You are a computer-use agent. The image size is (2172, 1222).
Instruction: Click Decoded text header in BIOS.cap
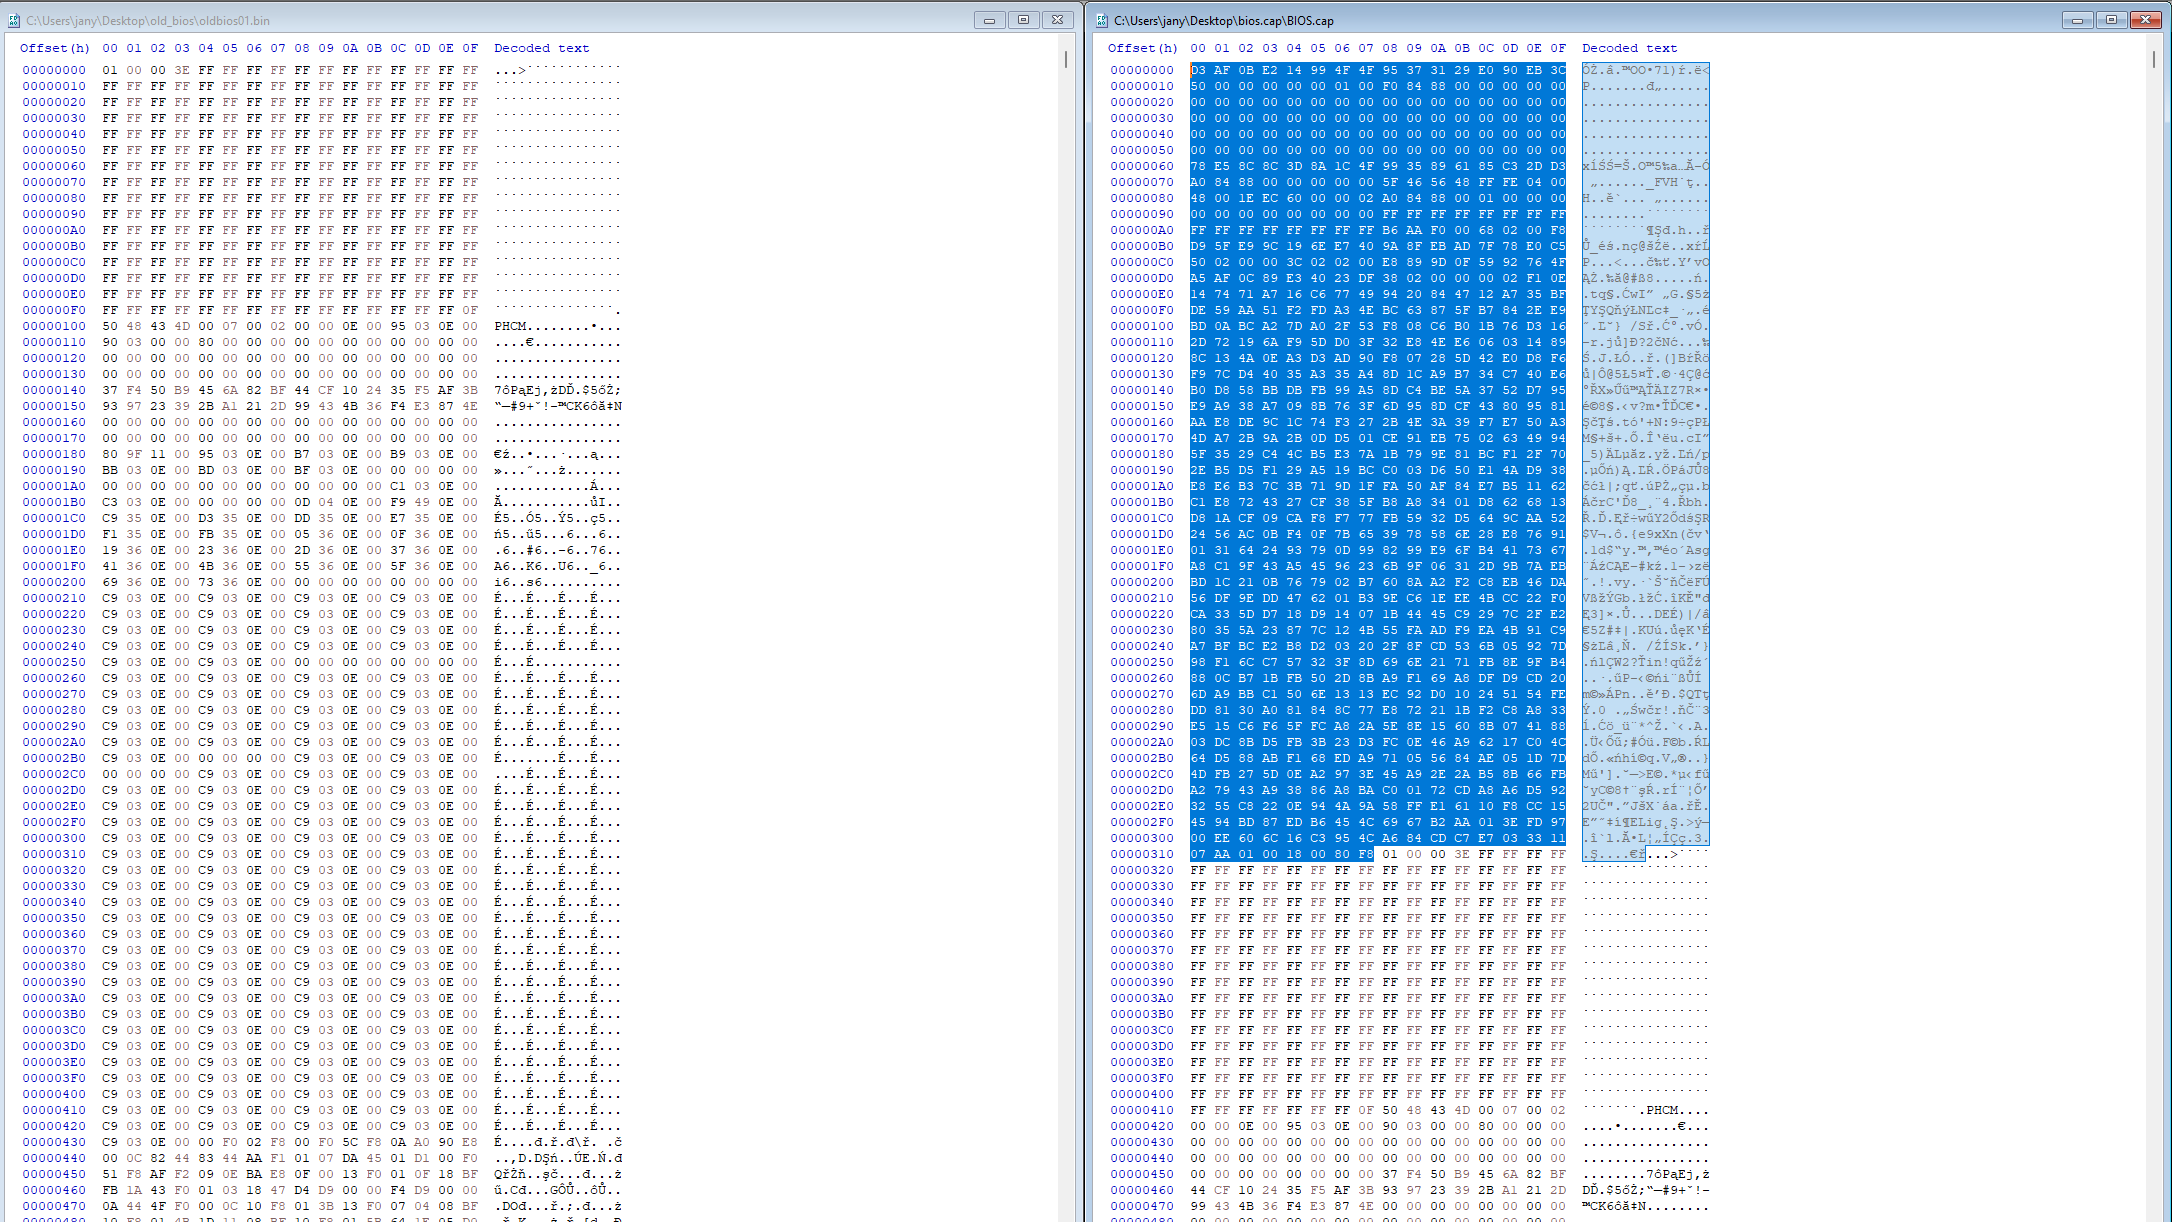1629,48
